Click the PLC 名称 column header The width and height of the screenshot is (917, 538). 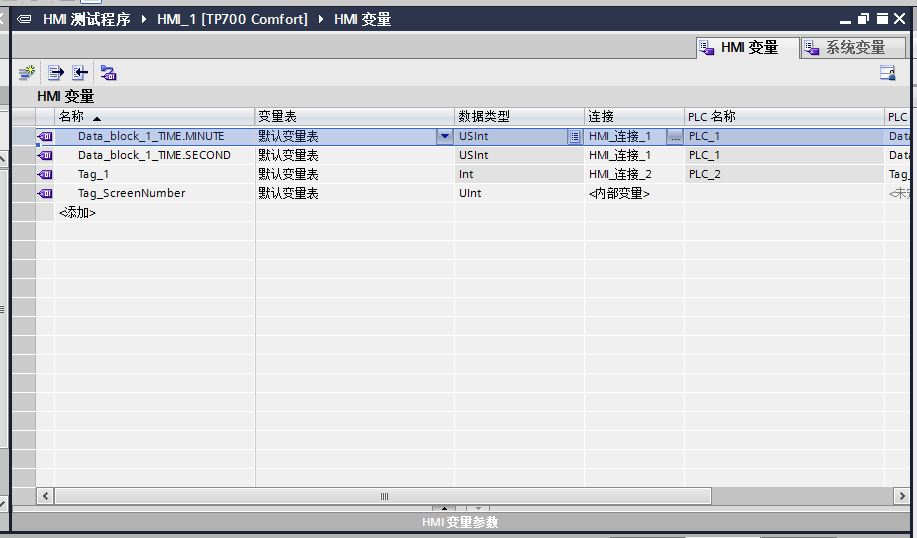[x=784, y=116]
